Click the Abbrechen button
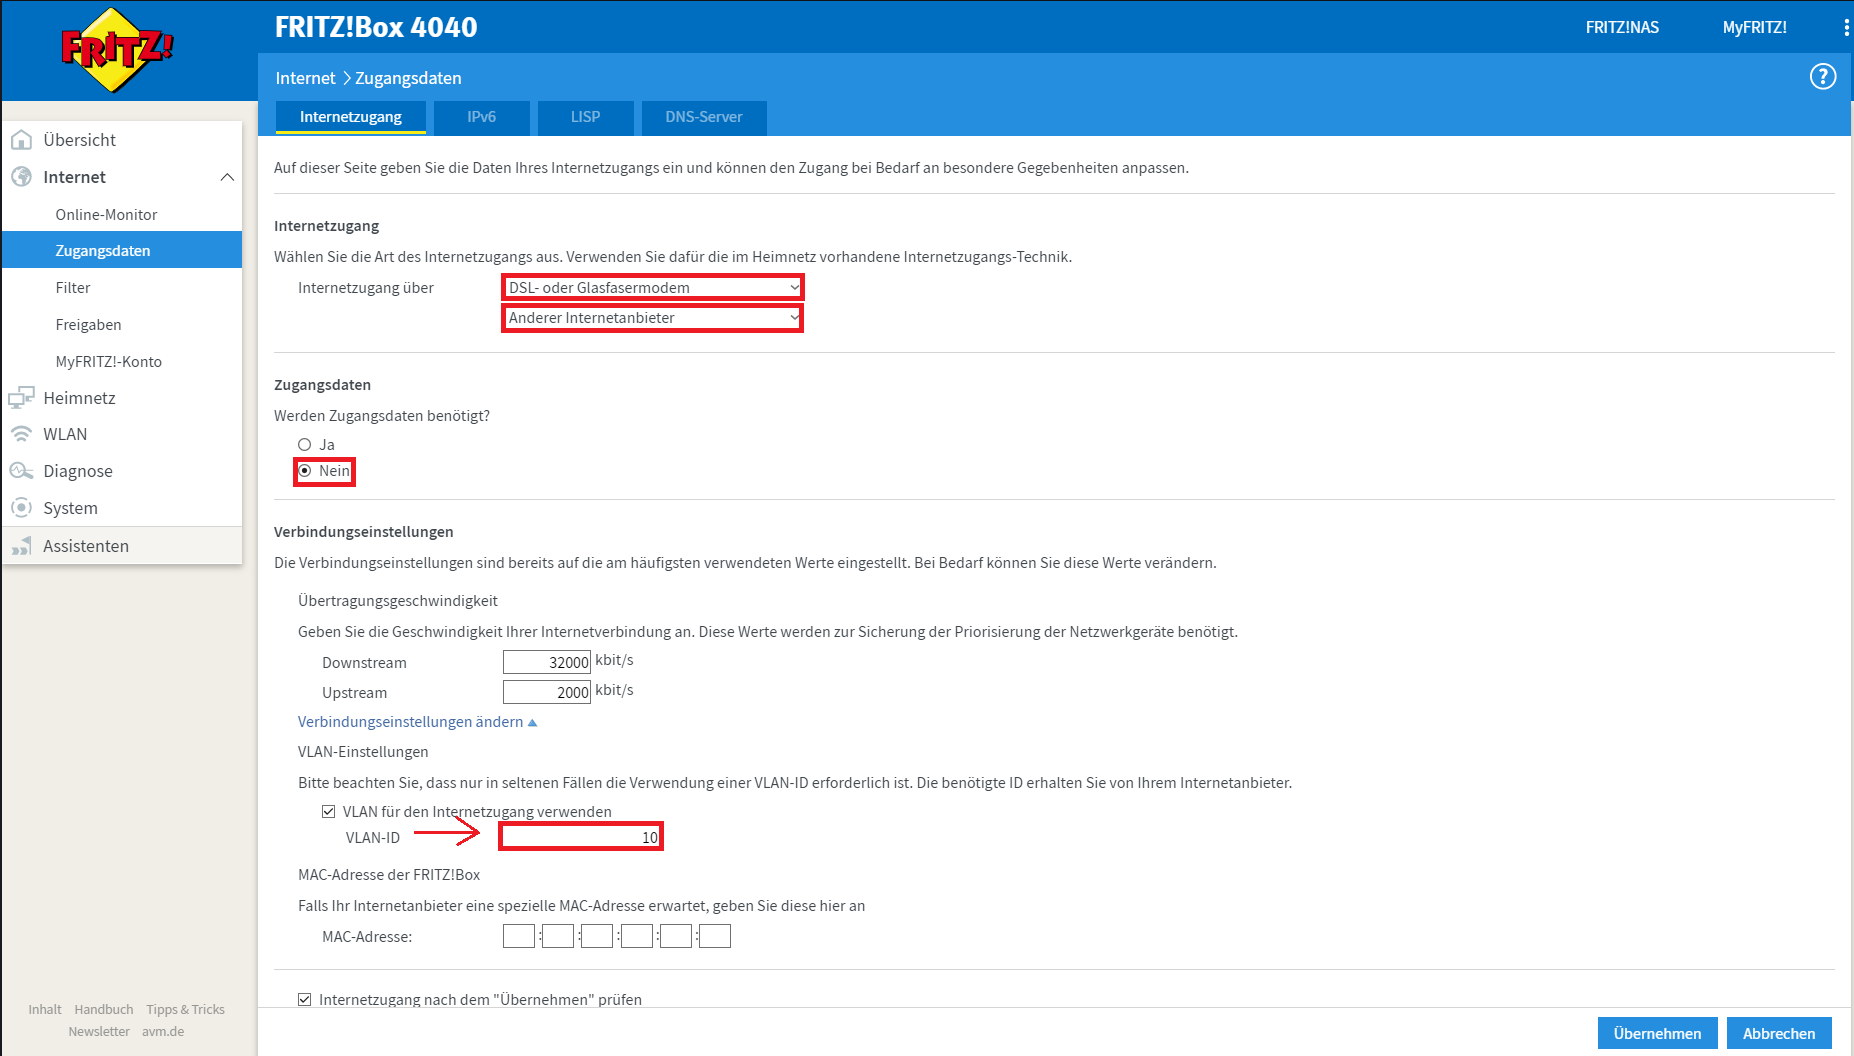 pos(1779,1033)
